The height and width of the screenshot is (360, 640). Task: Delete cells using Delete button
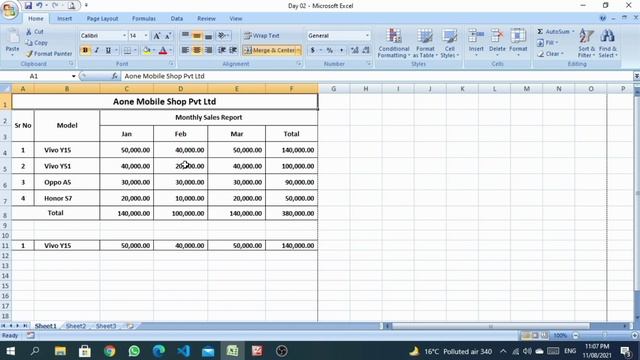pyautogui.click(x=497, y=42)
